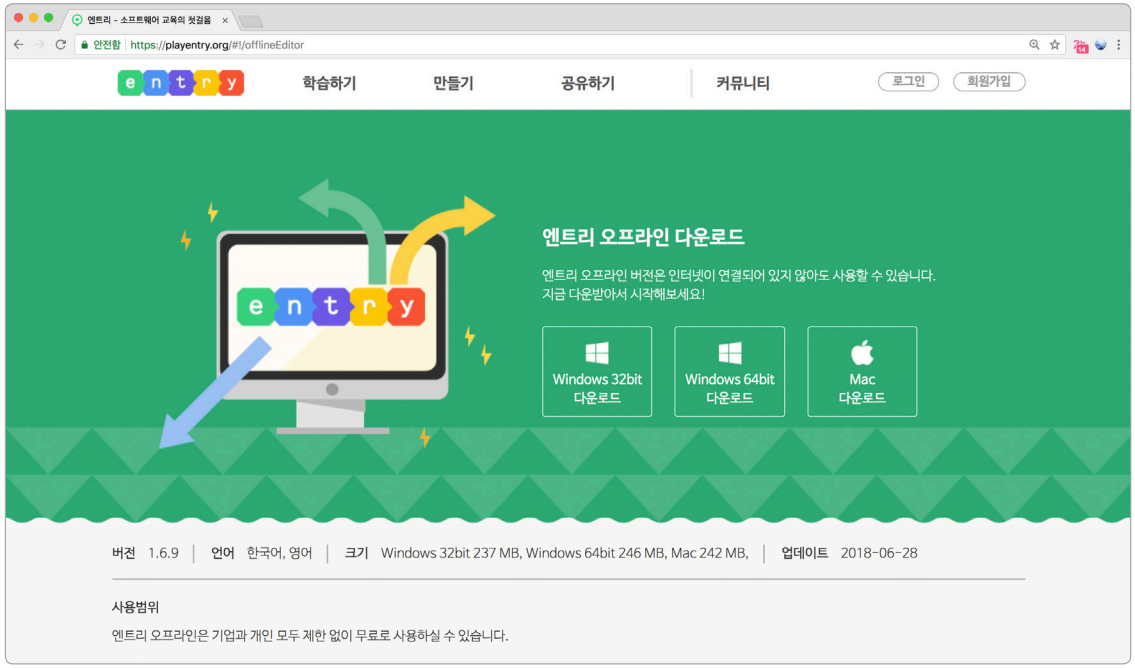1135x668 pixels.
Task: Click the green secure lock icon
Action: 85,45
